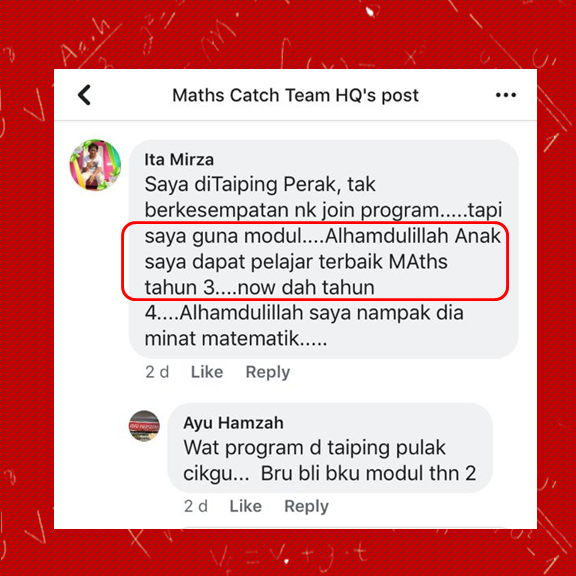Click the 'berkesempatan nk join program' line

pos(323,210)
